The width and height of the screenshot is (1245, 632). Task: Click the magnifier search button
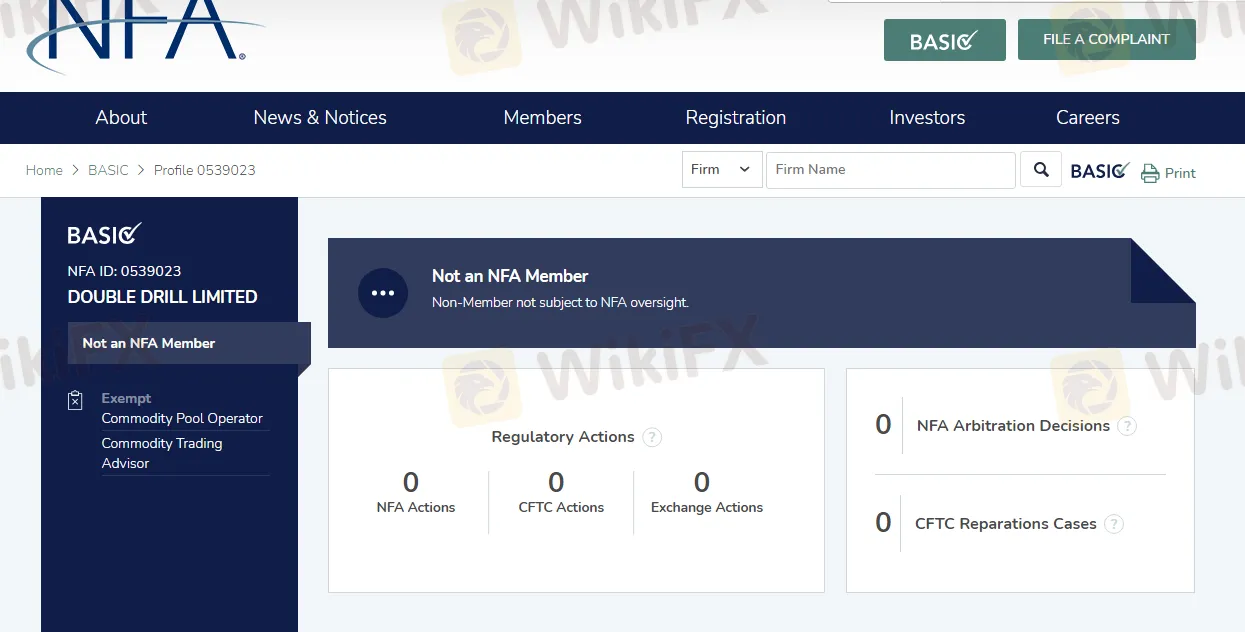(1041, 170)
